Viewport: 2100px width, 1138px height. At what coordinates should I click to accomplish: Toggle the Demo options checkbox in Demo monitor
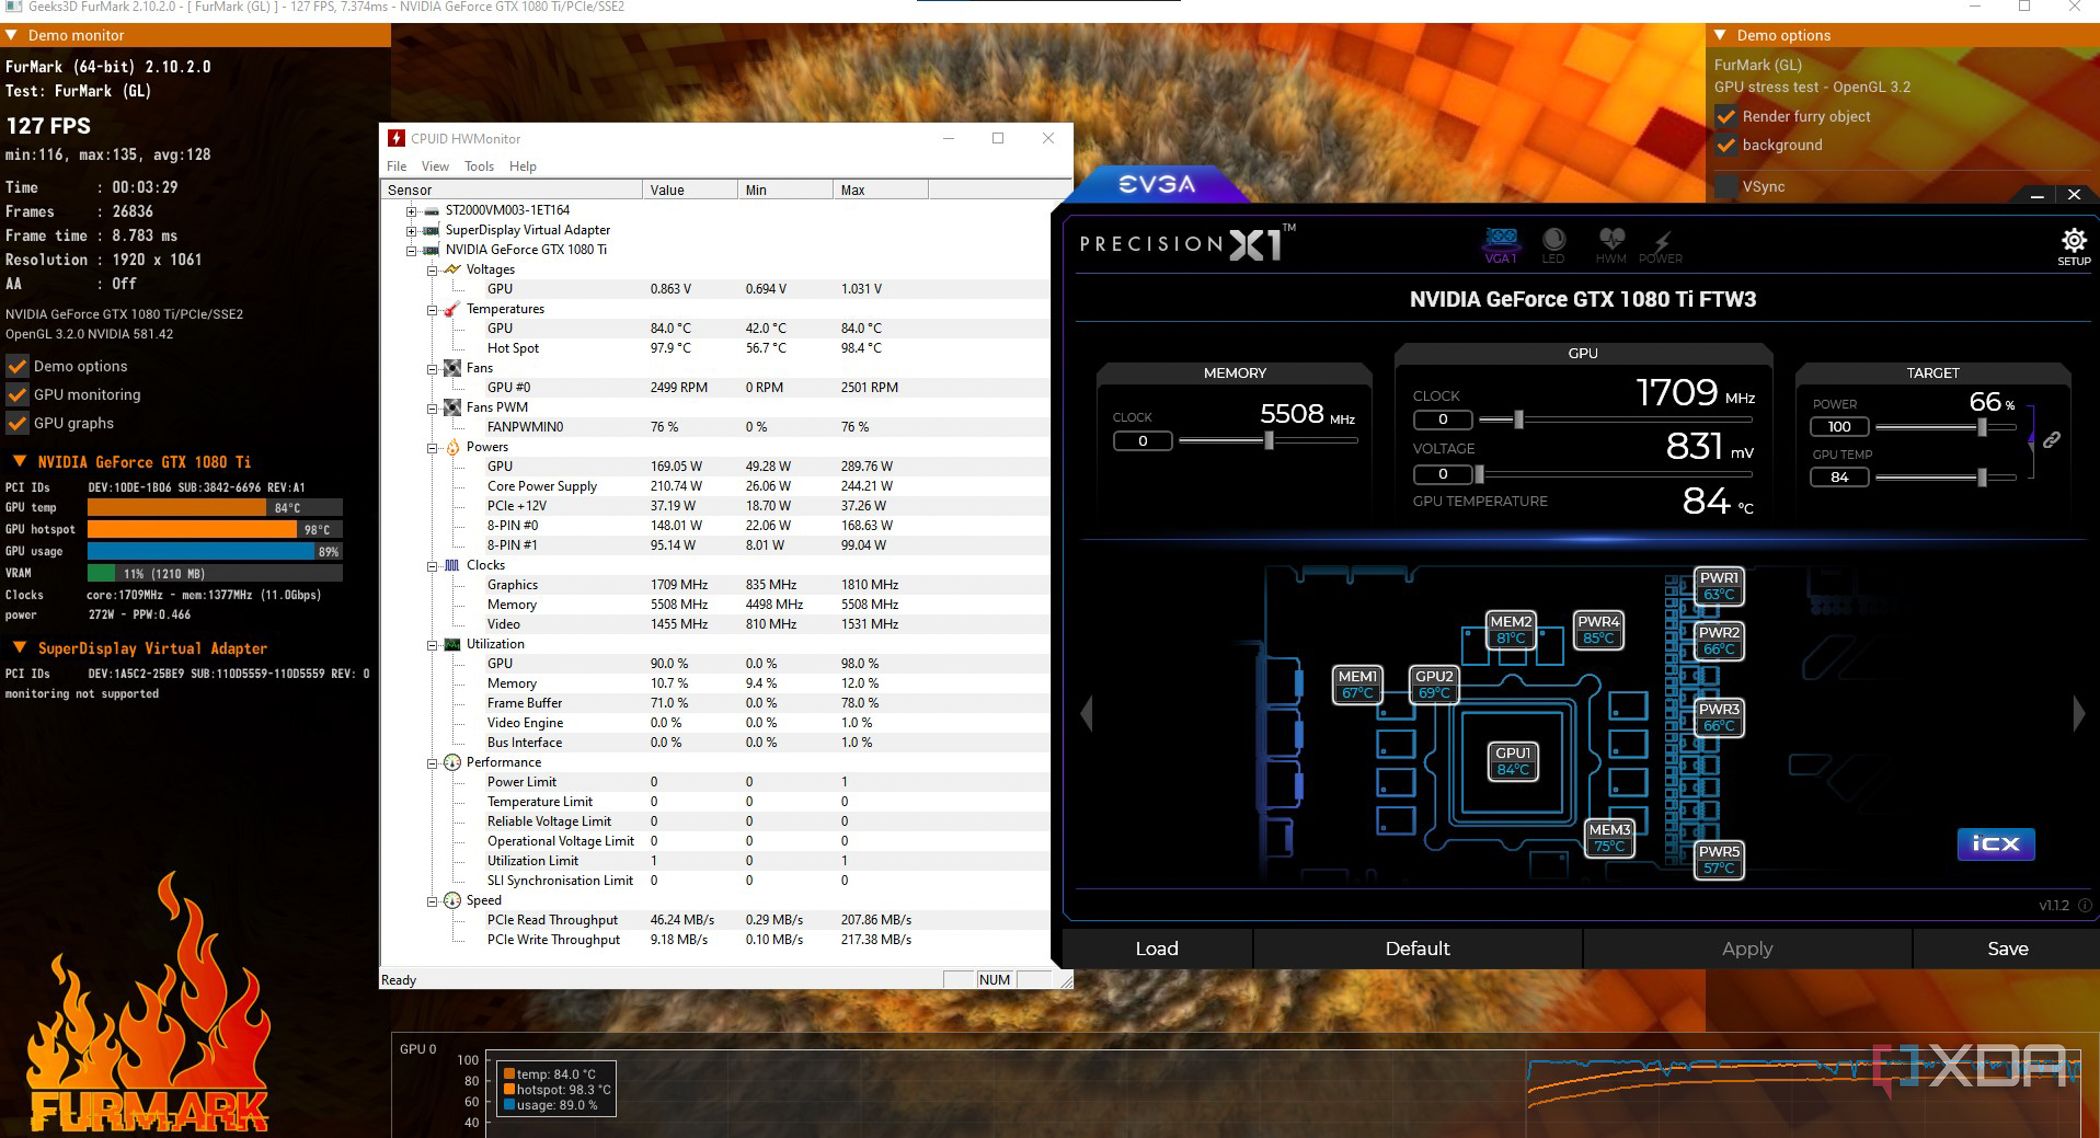pyautogui.click(x=17, y=366)
